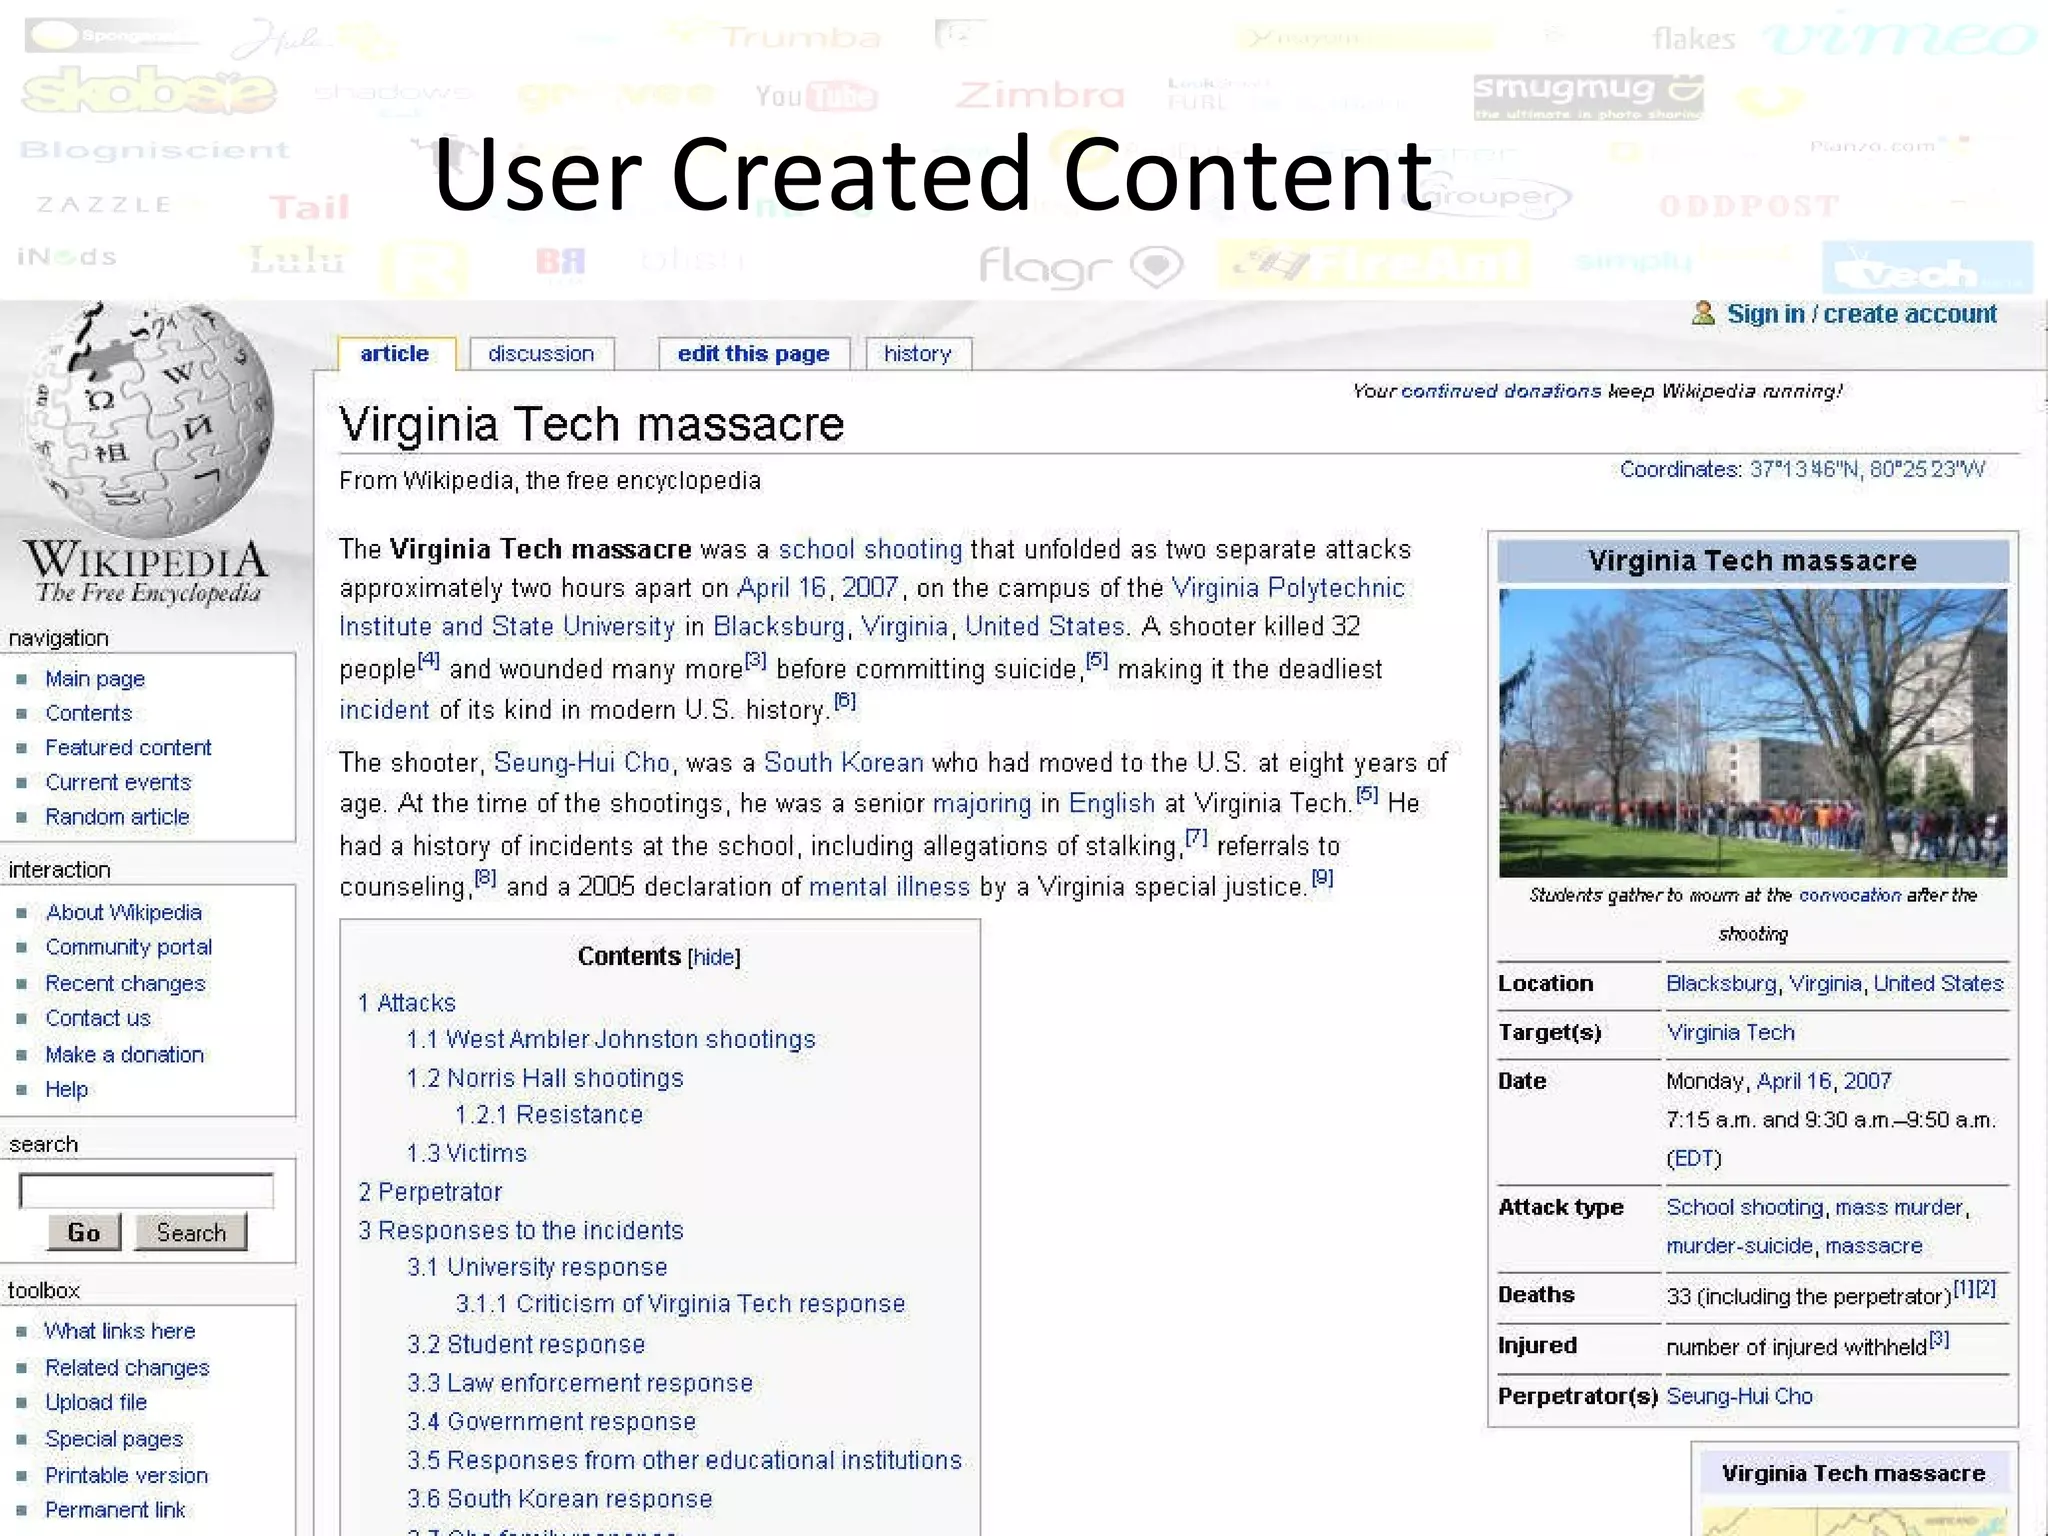This screenshot has height=1536, width=2048.
Task: Jump to 1.3 Victims section
Action: 466,1154
